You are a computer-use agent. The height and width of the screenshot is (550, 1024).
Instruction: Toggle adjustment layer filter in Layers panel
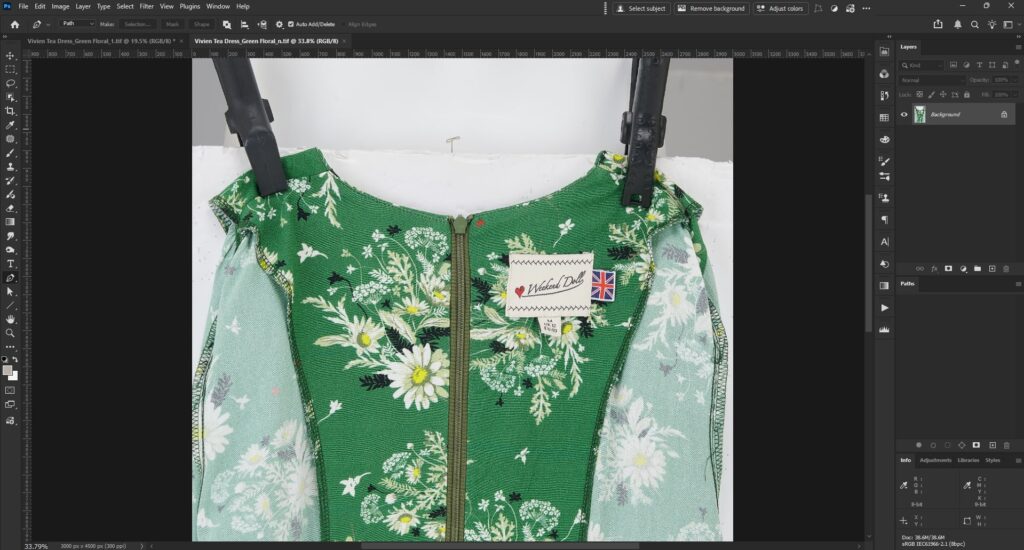coord(967,65)
